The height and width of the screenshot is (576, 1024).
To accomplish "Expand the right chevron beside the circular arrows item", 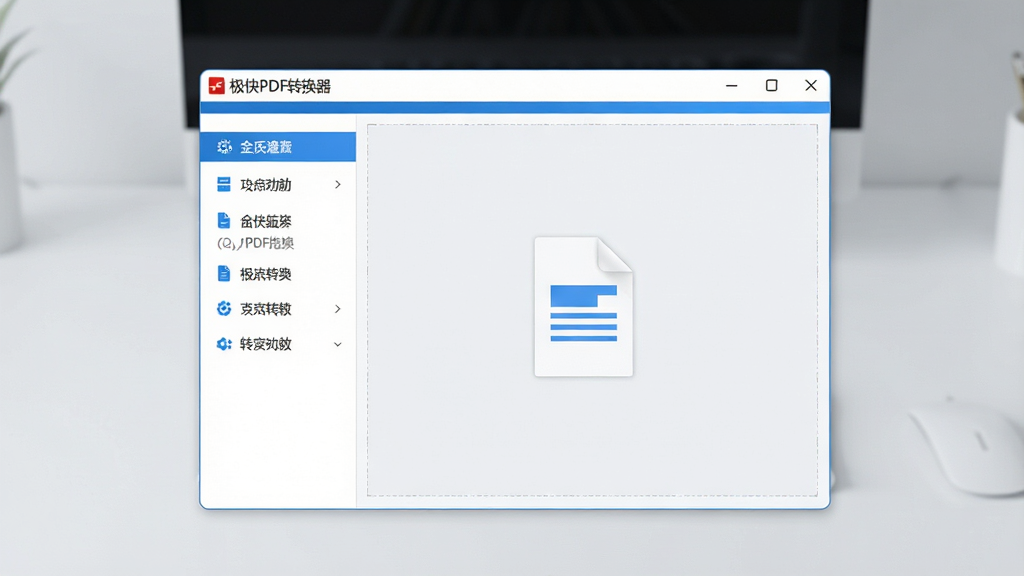I will pyautogui.click(x=338, y=309).
